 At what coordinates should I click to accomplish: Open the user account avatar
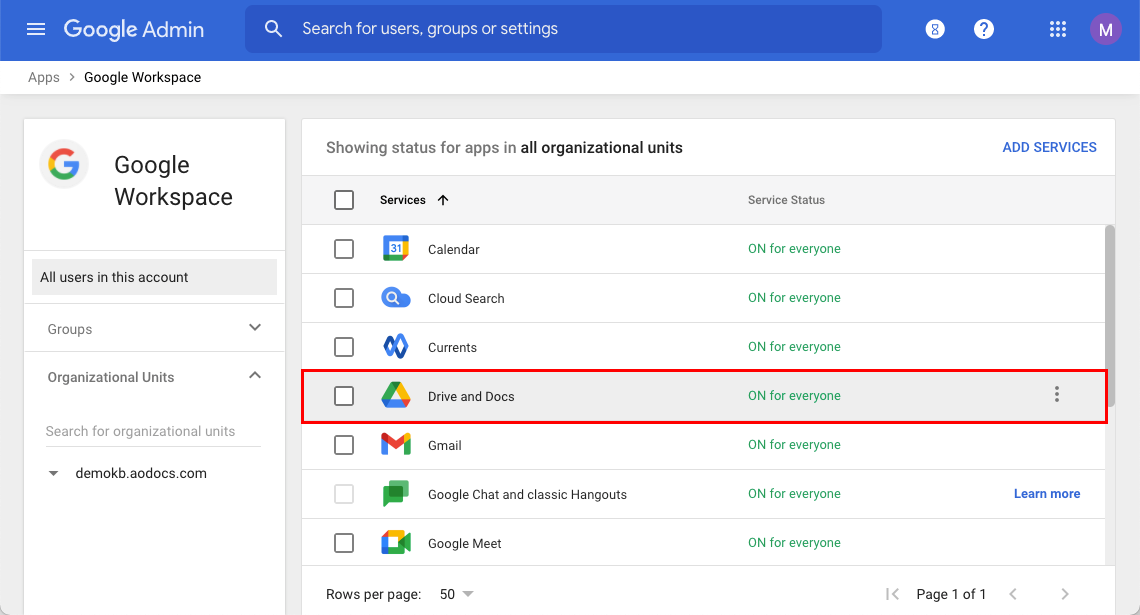1105,29
